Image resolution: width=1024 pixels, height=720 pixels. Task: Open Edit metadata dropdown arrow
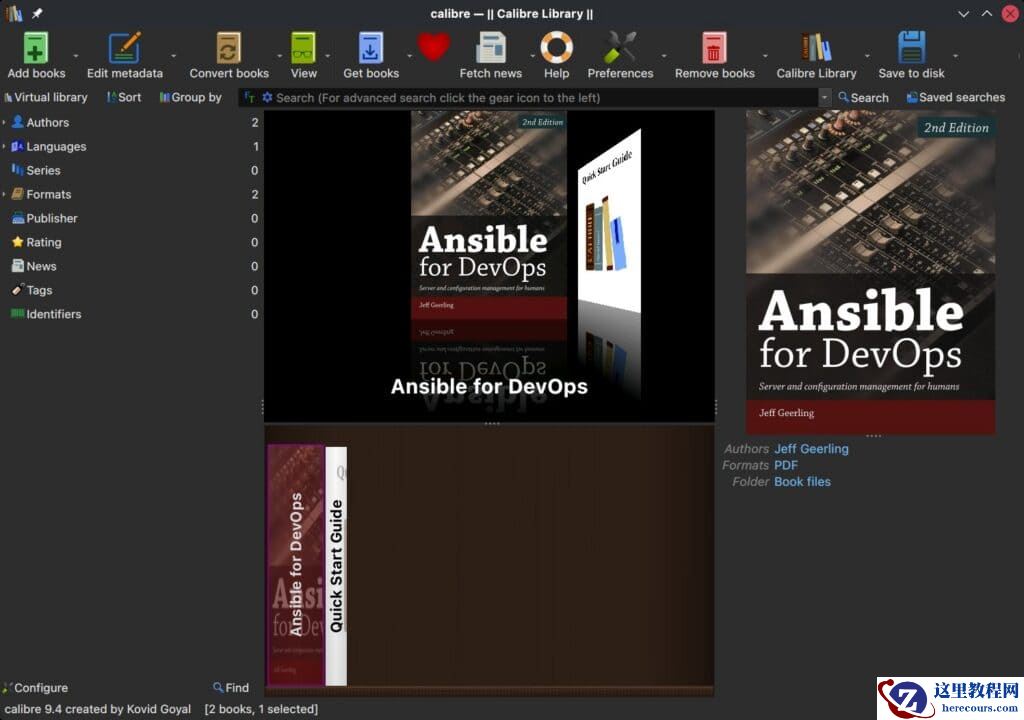(x=173, y=56)
